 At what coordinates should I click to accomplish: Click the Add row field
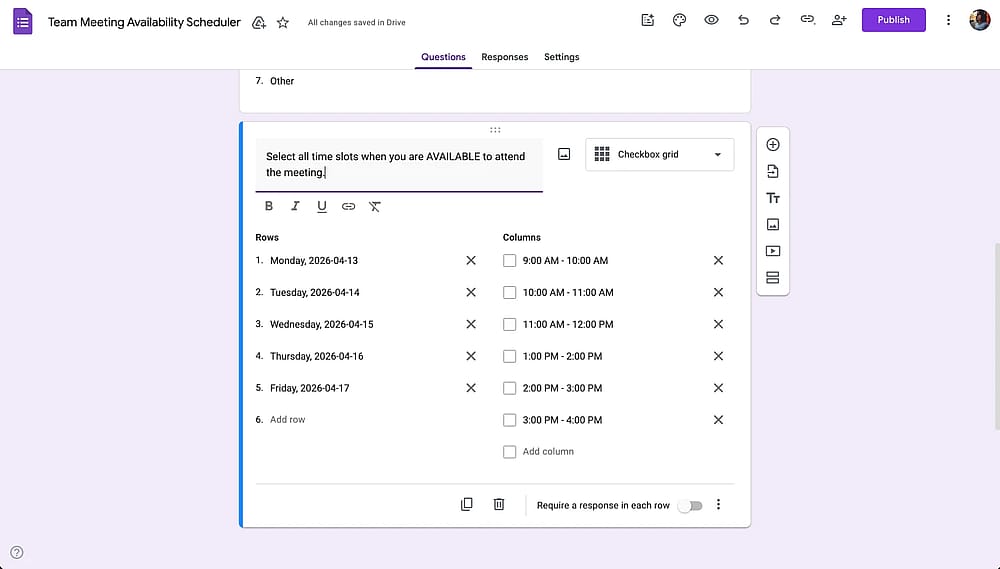pos(288,420)
